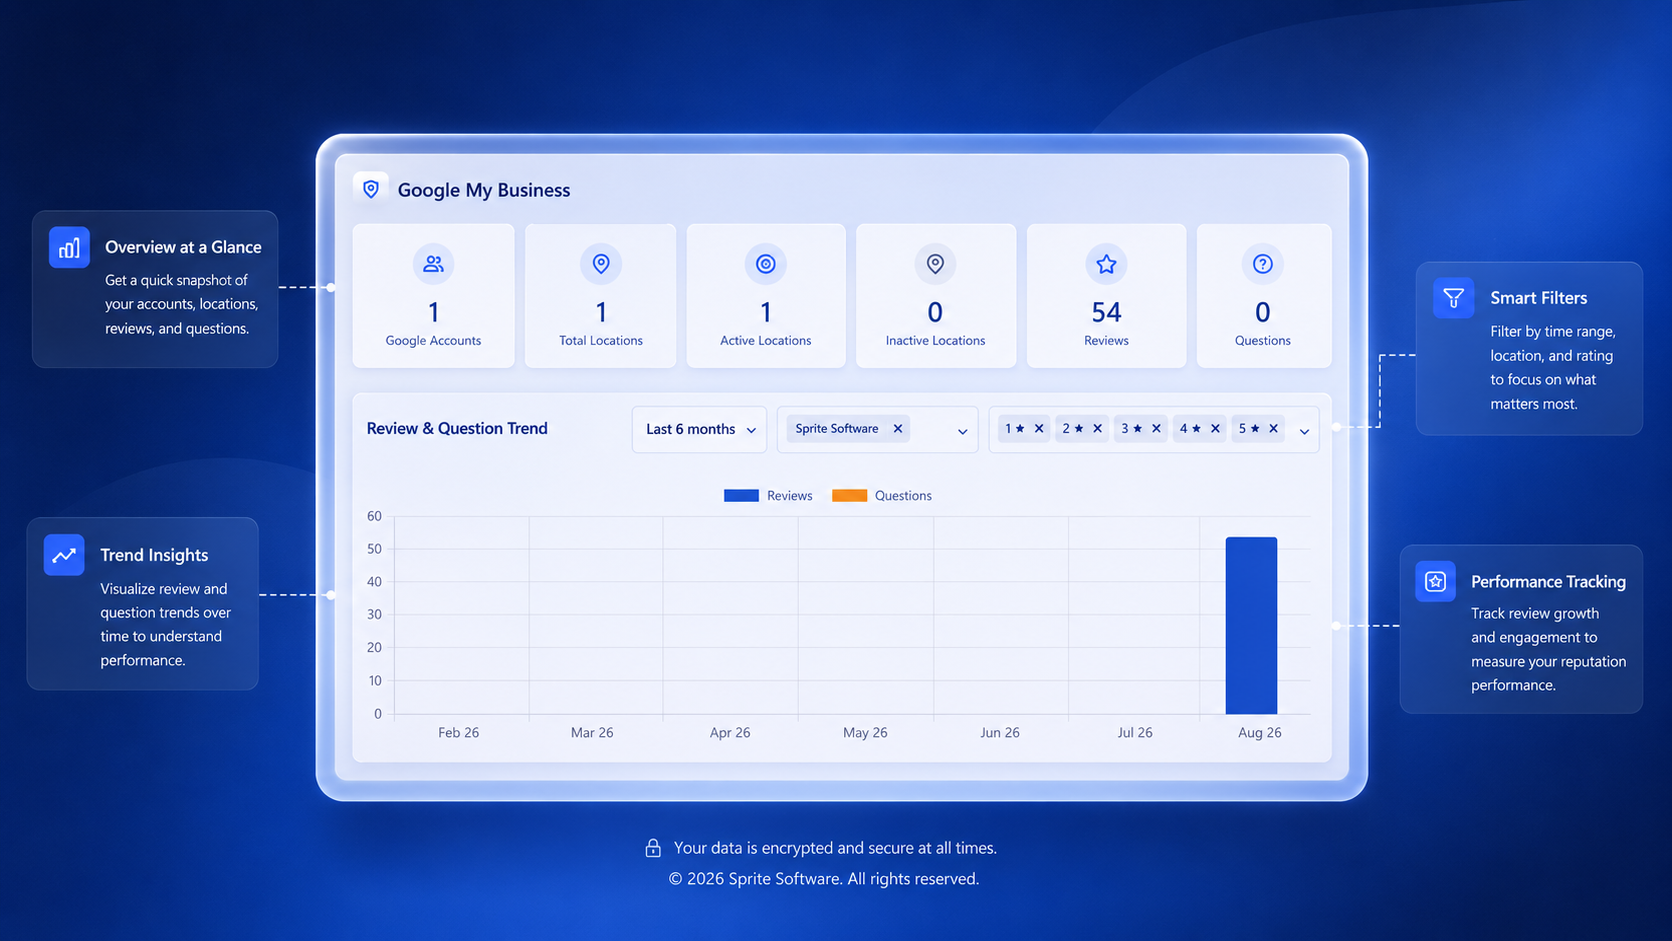Remove the Sprite Software location chip
This screenshot has height=941, width=1672.
pyautogui.click(x=898, y=428)
